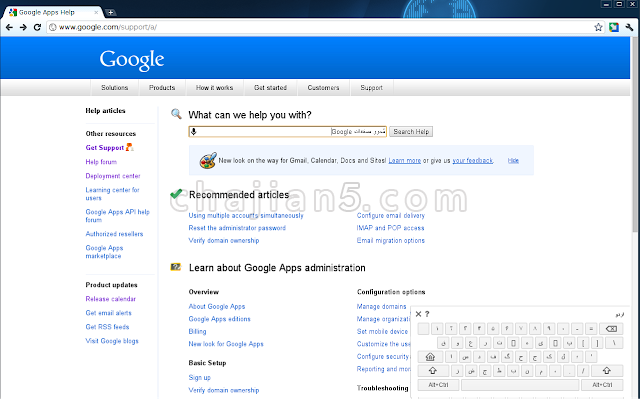Open New look for Google Apps link
Viewport: 640px width, 400px height.
click(x=226, y=344)
